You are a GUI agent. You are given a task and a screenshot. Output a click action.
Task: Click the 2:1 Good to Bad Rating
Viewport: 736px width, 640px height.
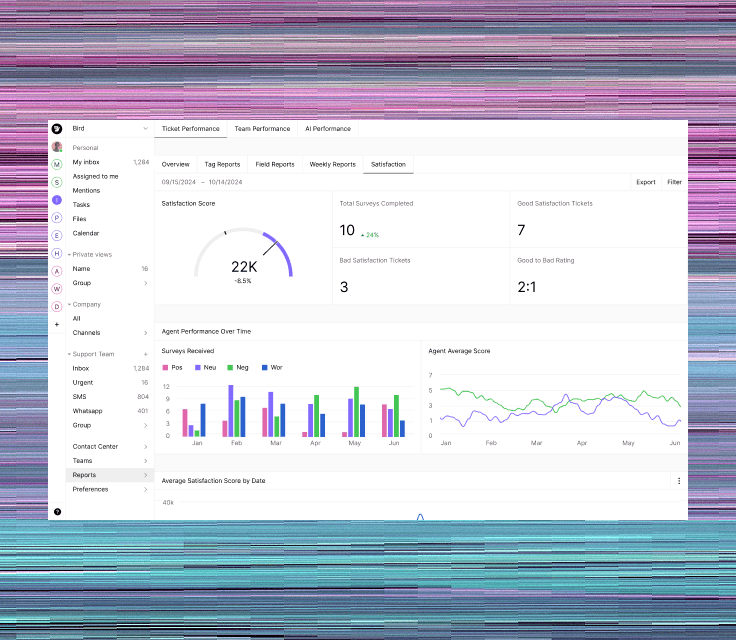point(527,287)
